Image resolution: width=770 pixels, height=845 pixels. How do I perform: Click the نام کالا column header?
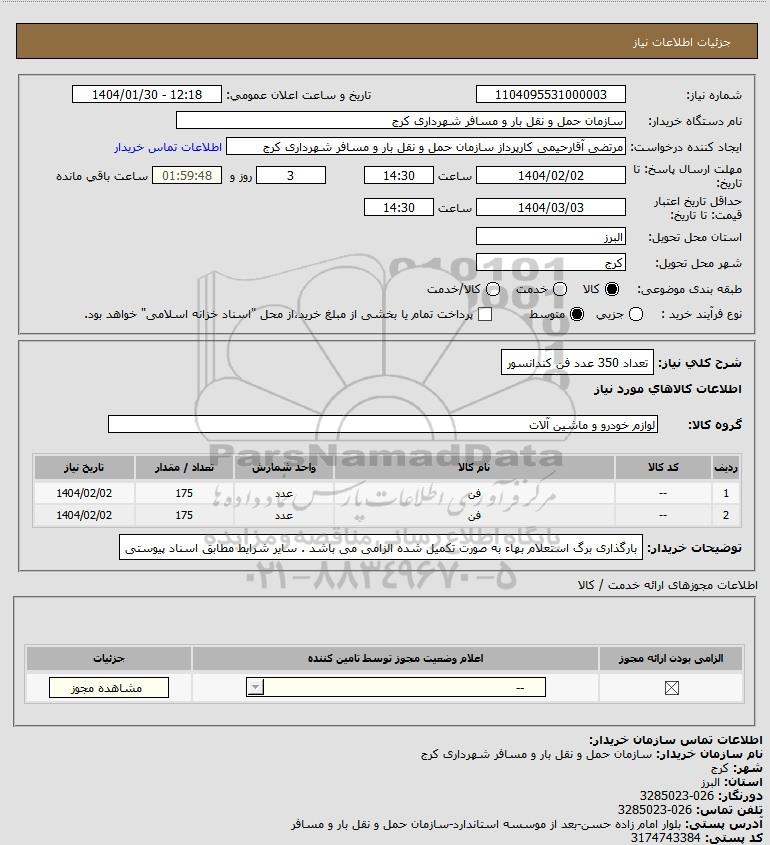click(x=474, y=467)
